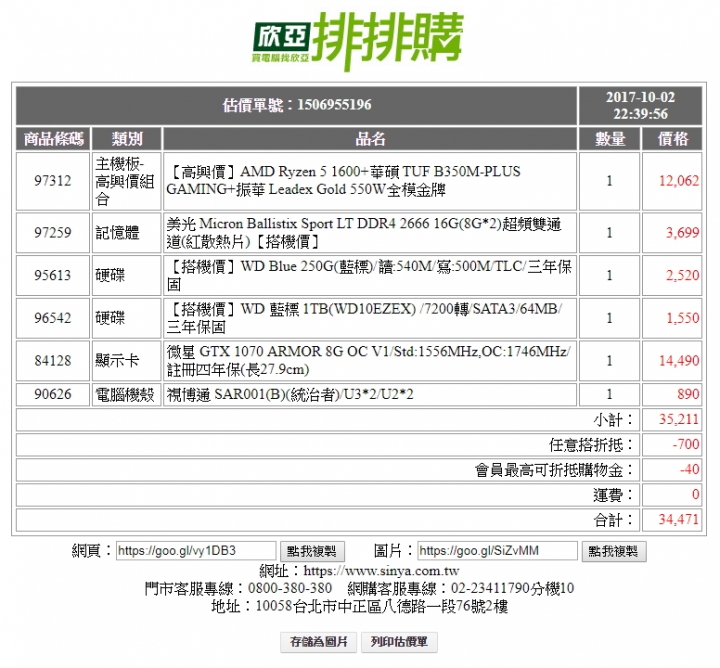Click the 類別 column header

[127, 139]
